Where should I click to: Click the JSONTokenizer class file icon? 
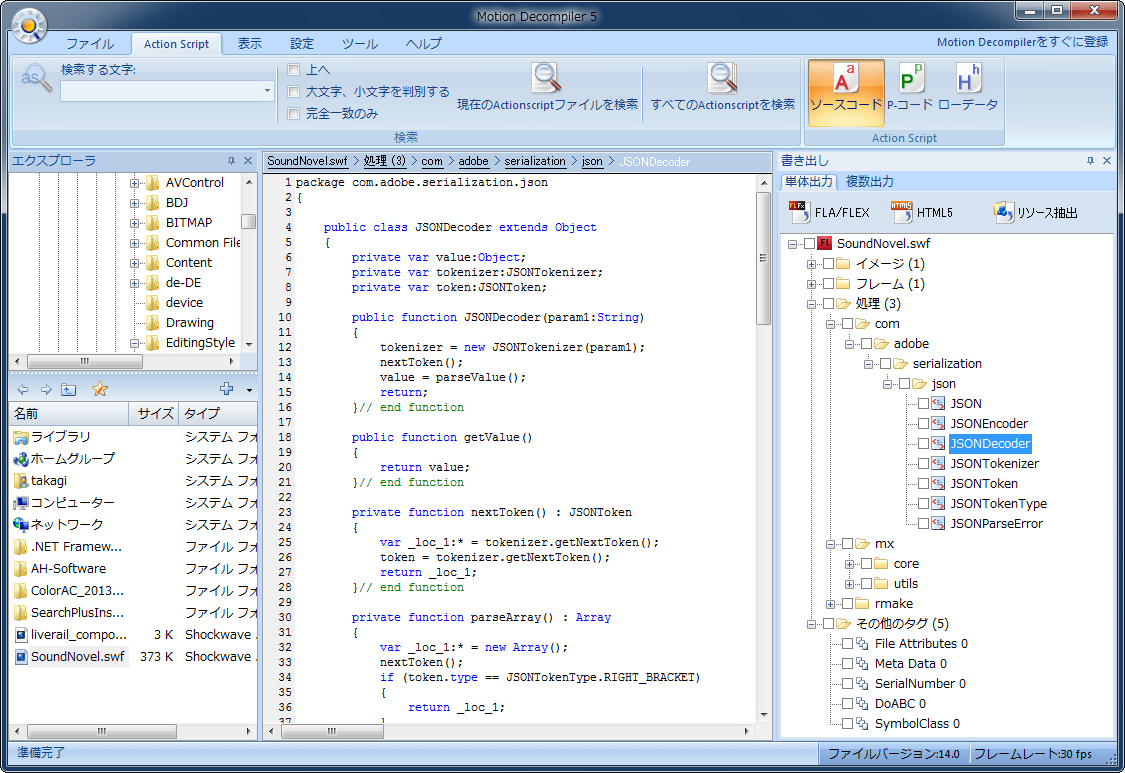pos(938,464)
